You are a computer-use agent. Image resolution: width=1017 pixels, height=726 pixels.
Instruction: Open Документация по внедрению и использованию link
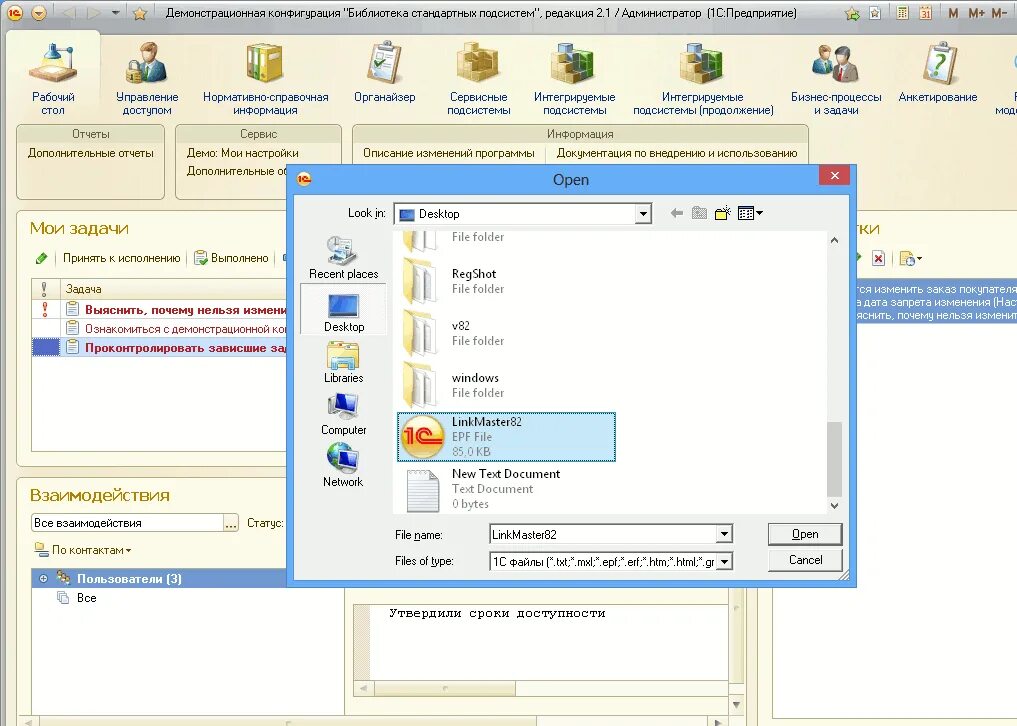(676, 153)
